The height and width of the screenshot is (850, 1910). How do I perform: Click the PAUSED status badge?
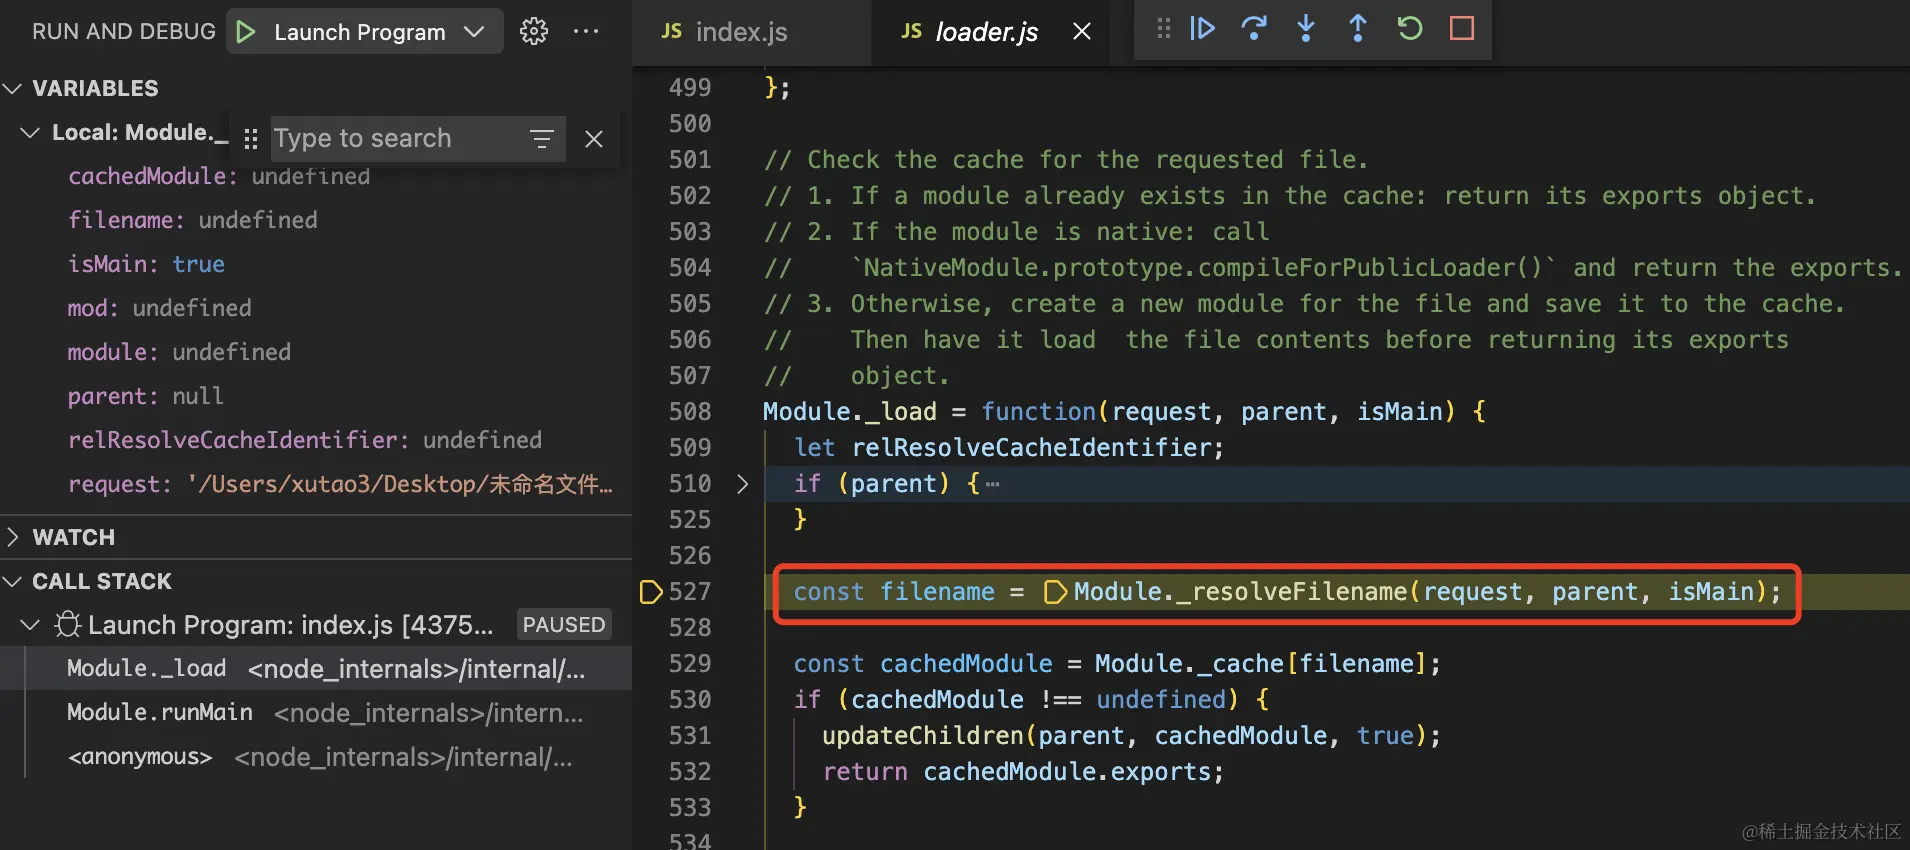[x=564, y=625]
